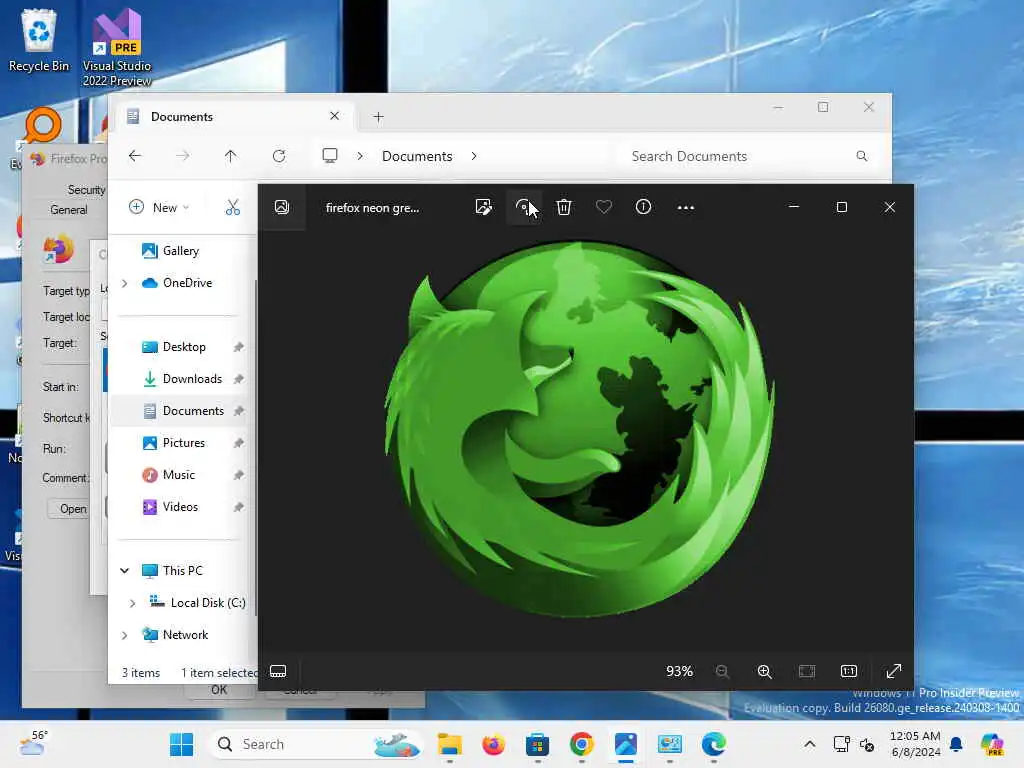Image resolution: width=1024 pixels, height=768 pixels.
Task: Zoom in on the image
Action: pyautogui.click(x=765, y=671)
